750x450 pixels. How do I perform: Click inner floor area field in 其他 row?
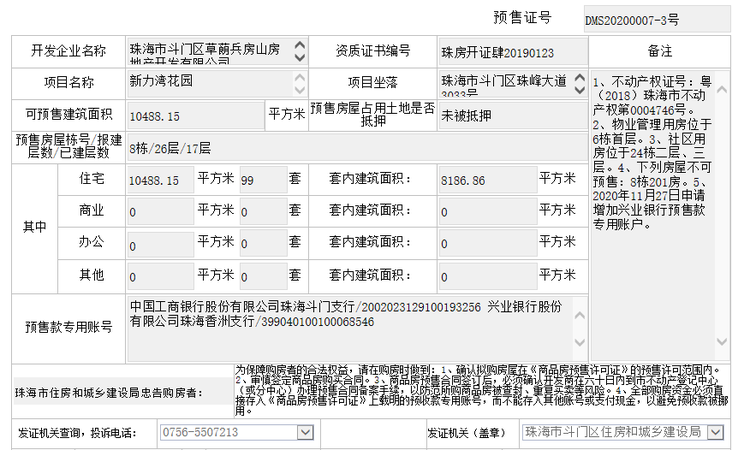(x=488, y=276)
